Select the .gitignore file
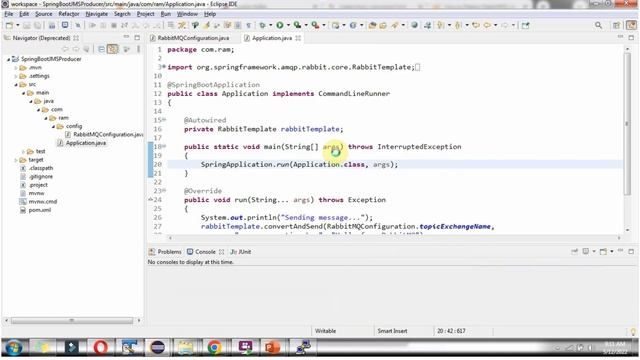 point(37,177)
